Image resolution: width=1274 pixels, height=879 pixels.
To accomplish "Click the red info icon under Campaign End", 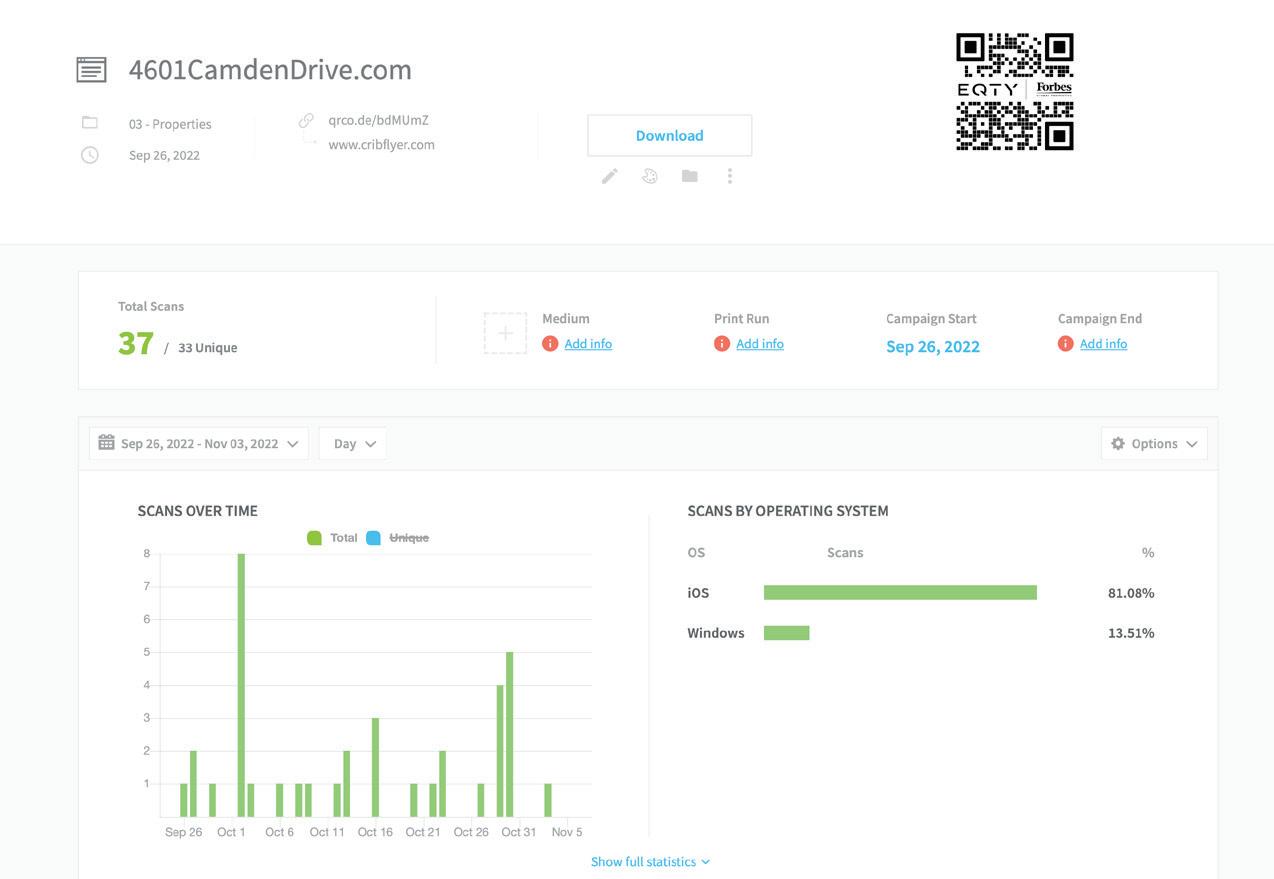I will click(1066, 344).
